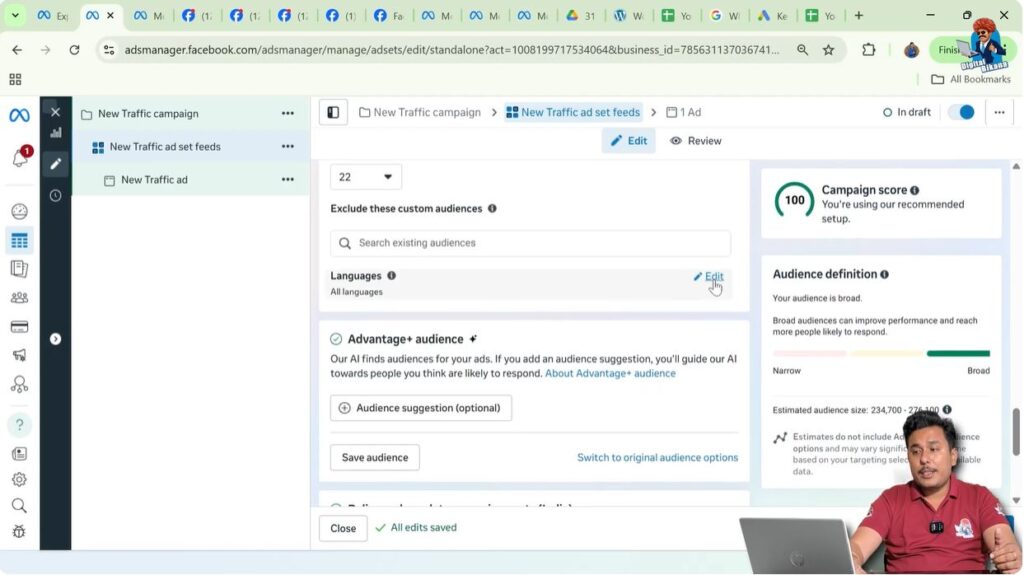1024x575 pixels.
Task: Close the editor with the X icon
Action: pos(55,112)
